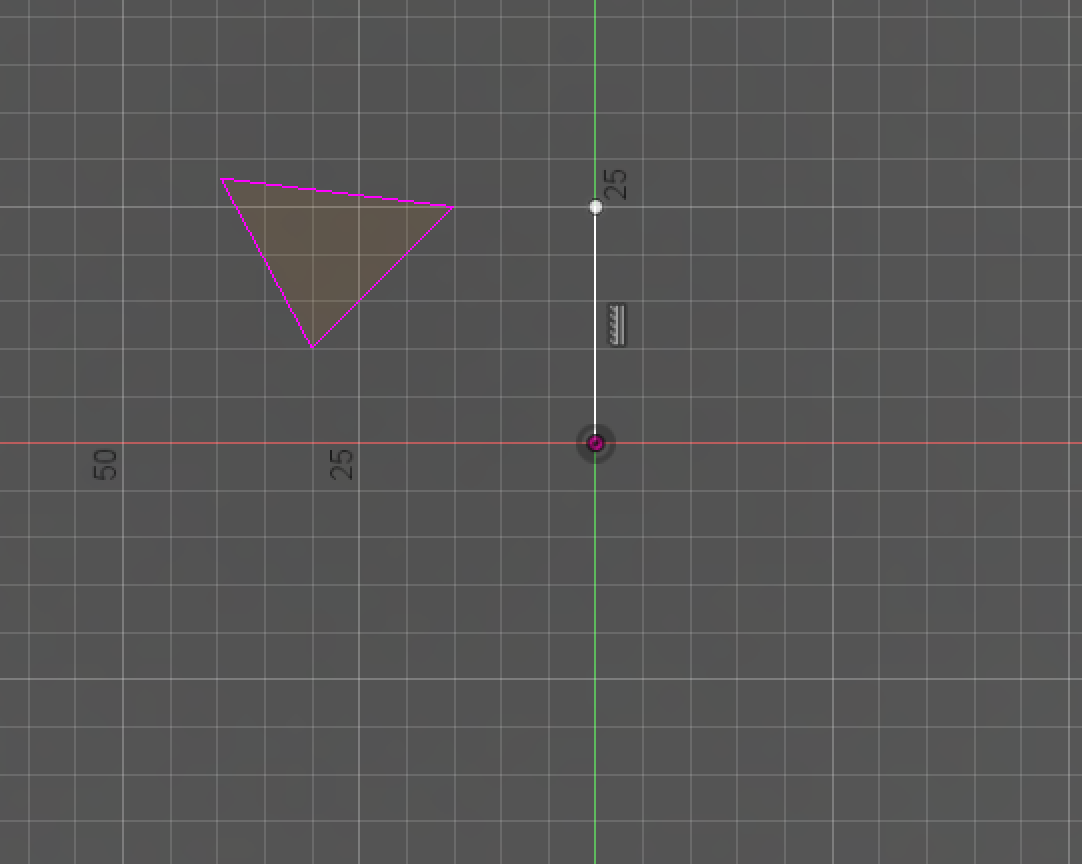Click the vertical constraint icon beside the line
This screenshot has width=1082, height=864.
(617, 325)
